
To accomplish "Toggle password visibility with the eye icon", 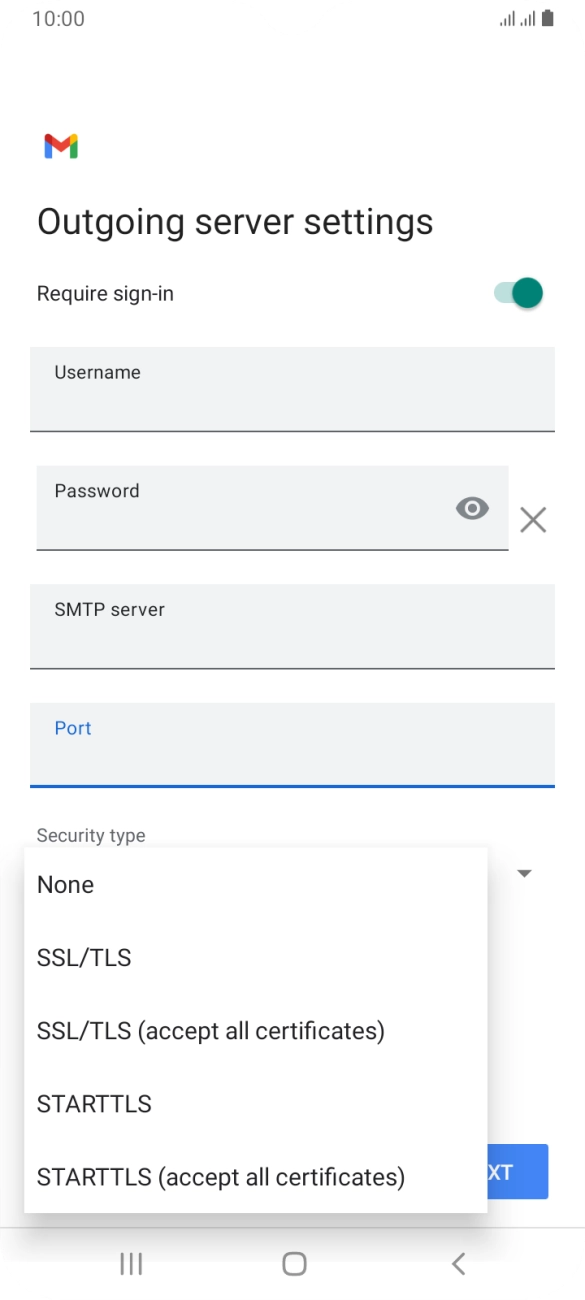I will 472,510.
